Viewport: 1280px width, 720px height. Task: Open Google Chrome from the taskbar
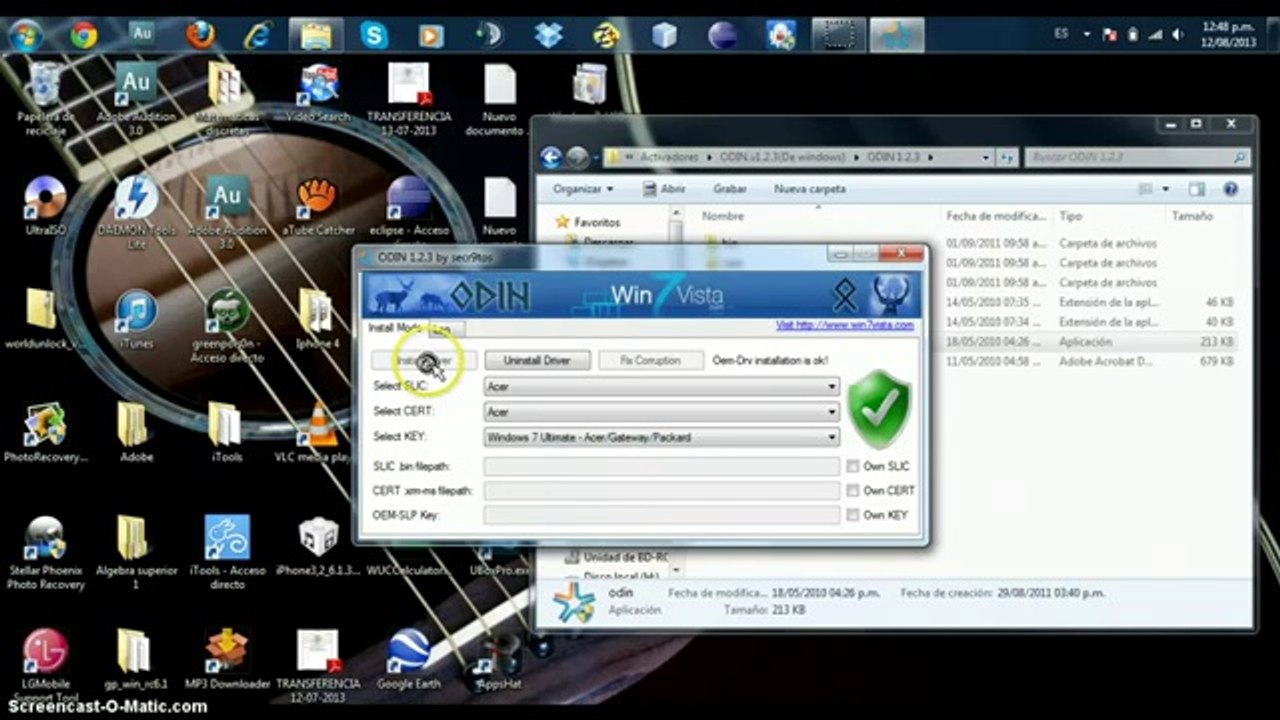click(x=84, y=35)
